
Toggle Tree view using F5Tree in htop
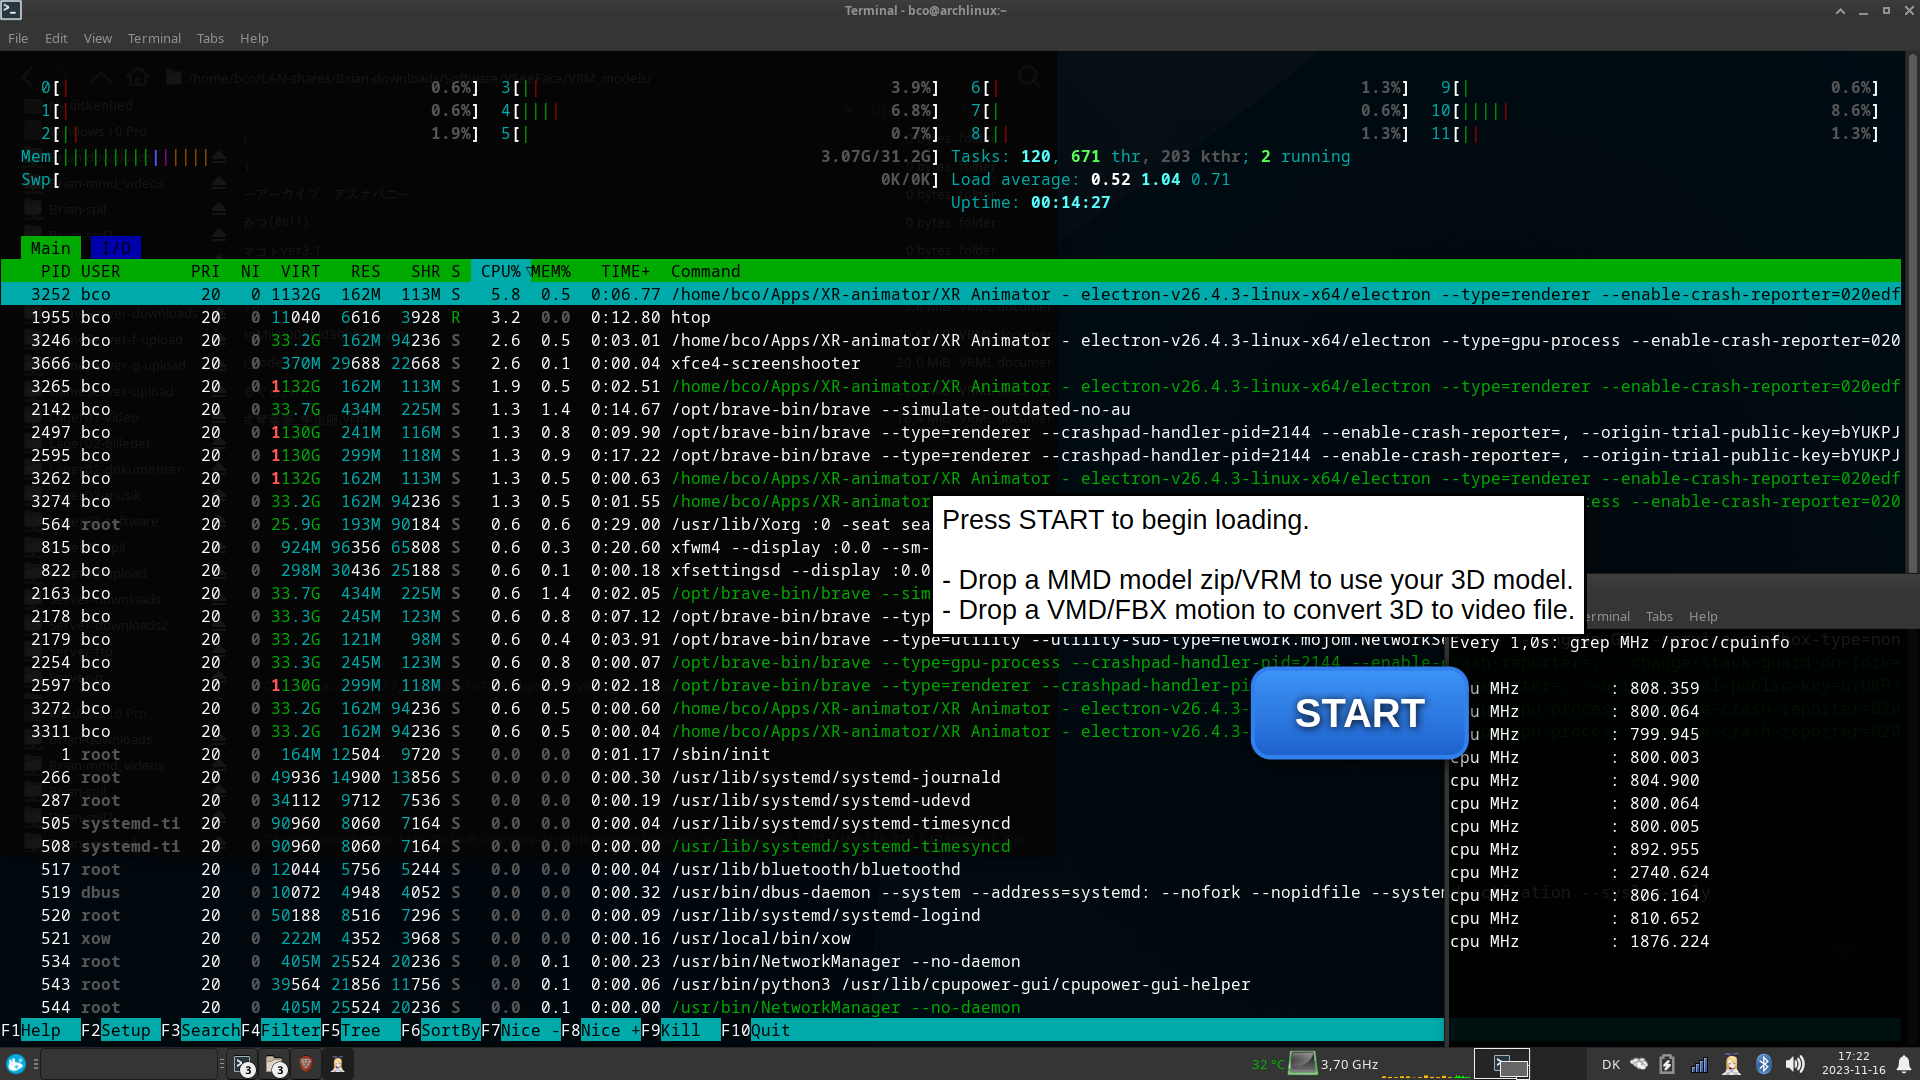[x=358, y=1030]
